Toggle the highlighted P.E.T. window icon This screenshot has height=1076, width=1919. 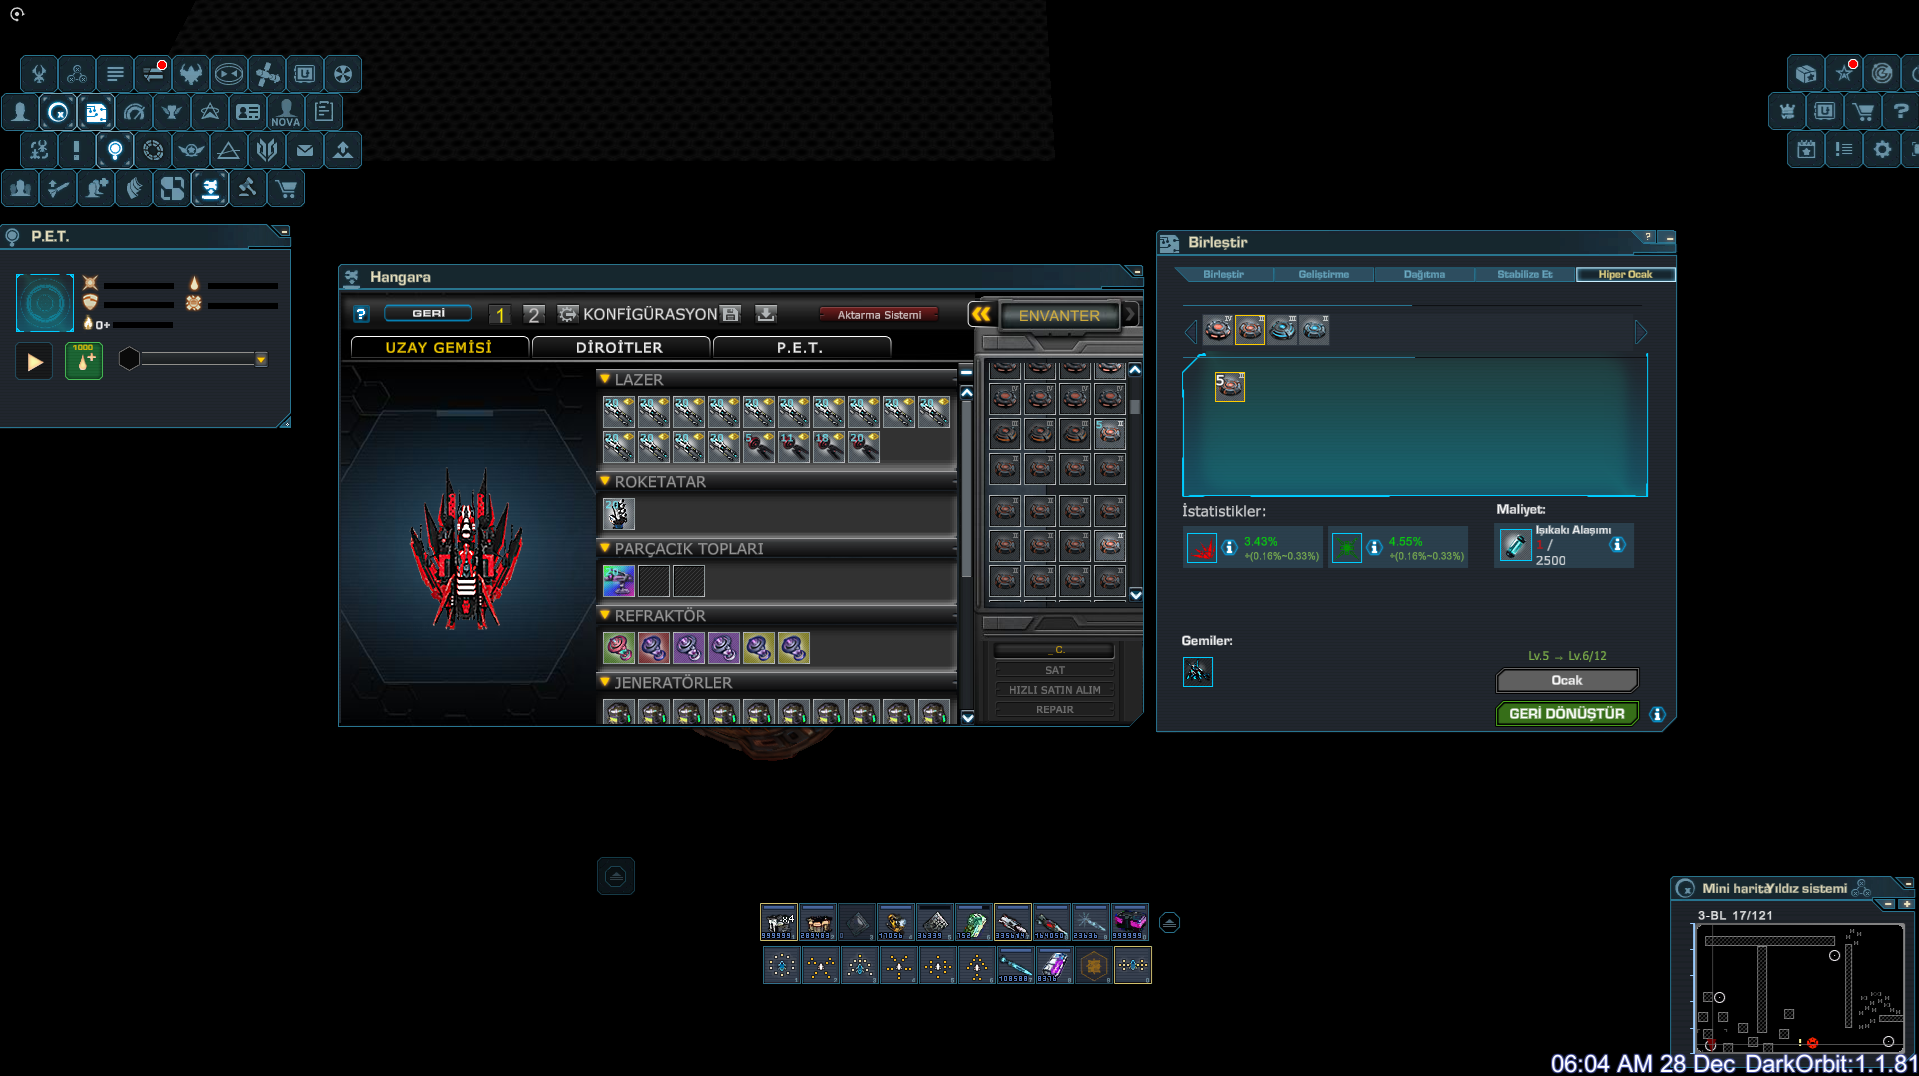click(115, 150)
